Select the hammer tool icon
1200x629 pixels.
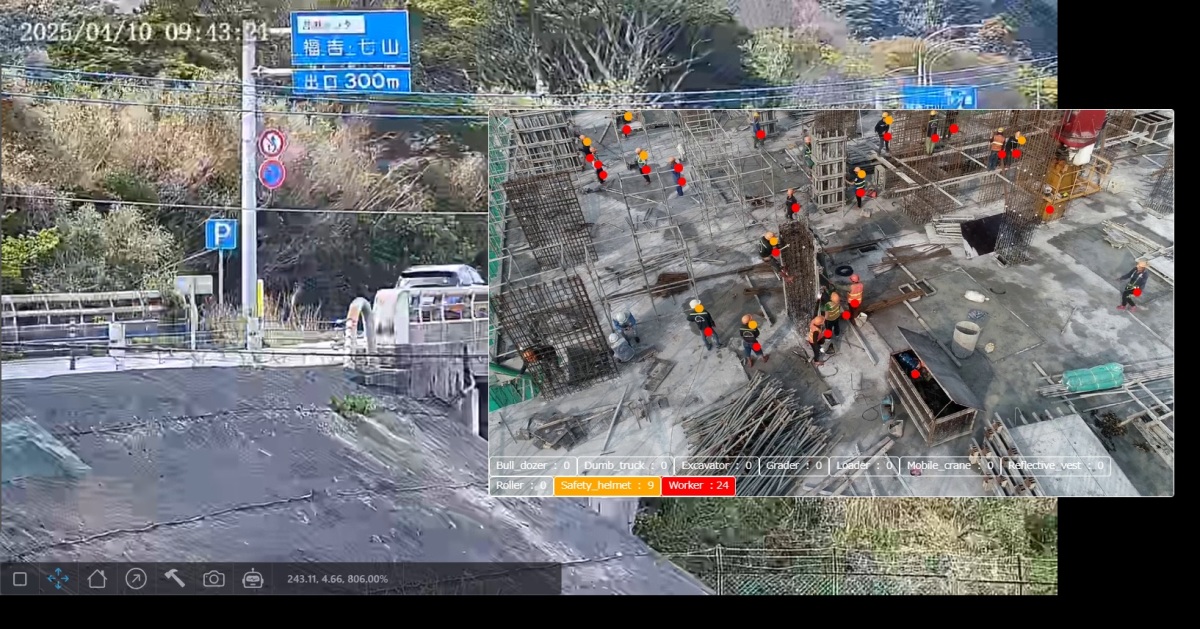click(x=175, y=578)
